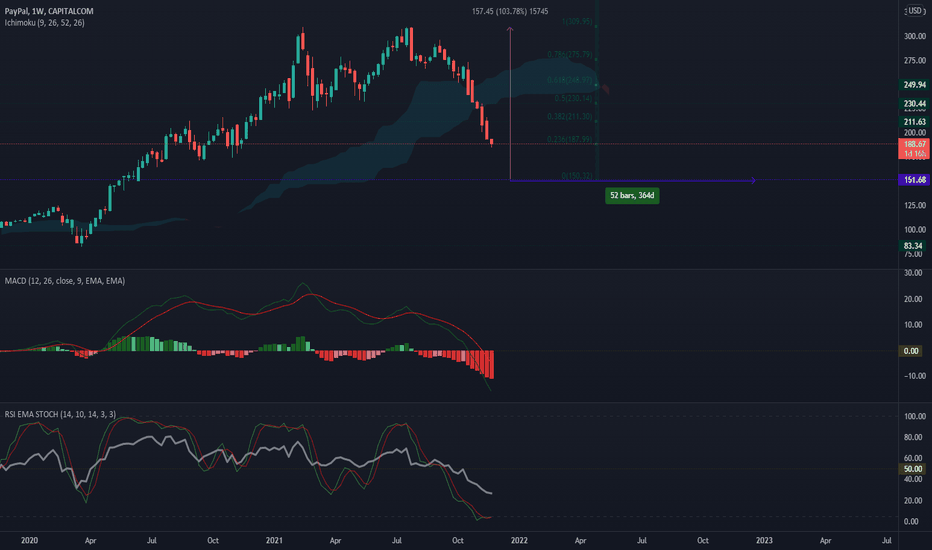The image size is (932, 550).
Task: Click the 2021 label on time axis
Action: [x=274, y=540]
